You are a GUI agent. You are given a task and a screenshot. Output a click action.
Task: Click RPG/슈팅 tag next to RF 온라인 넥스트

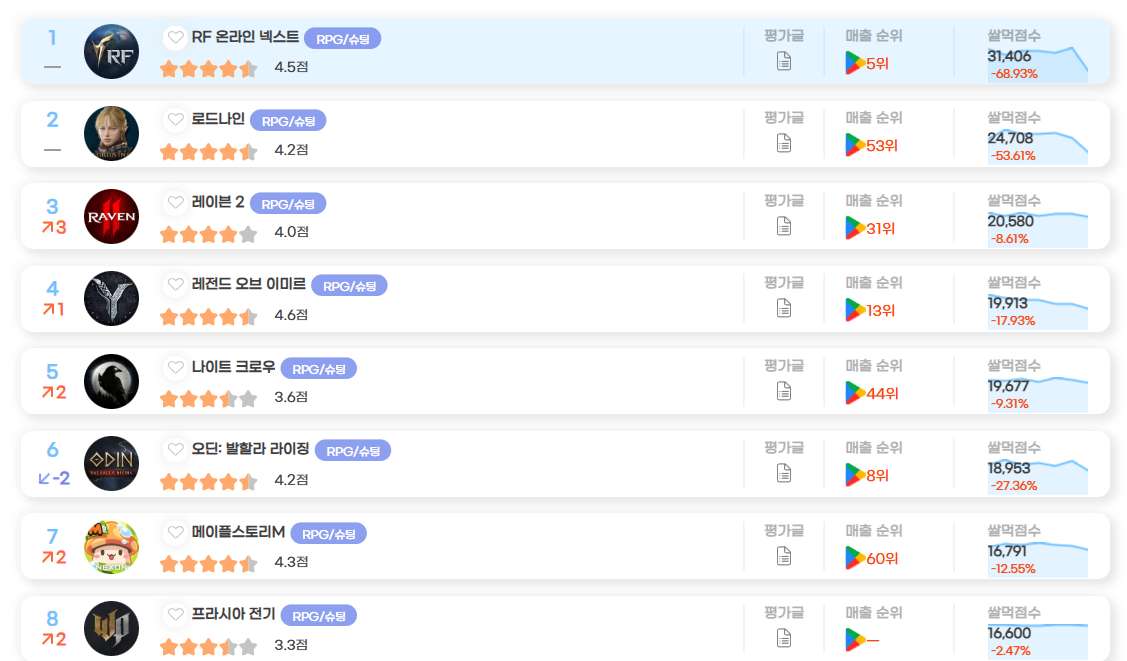[x=343, y=39]
